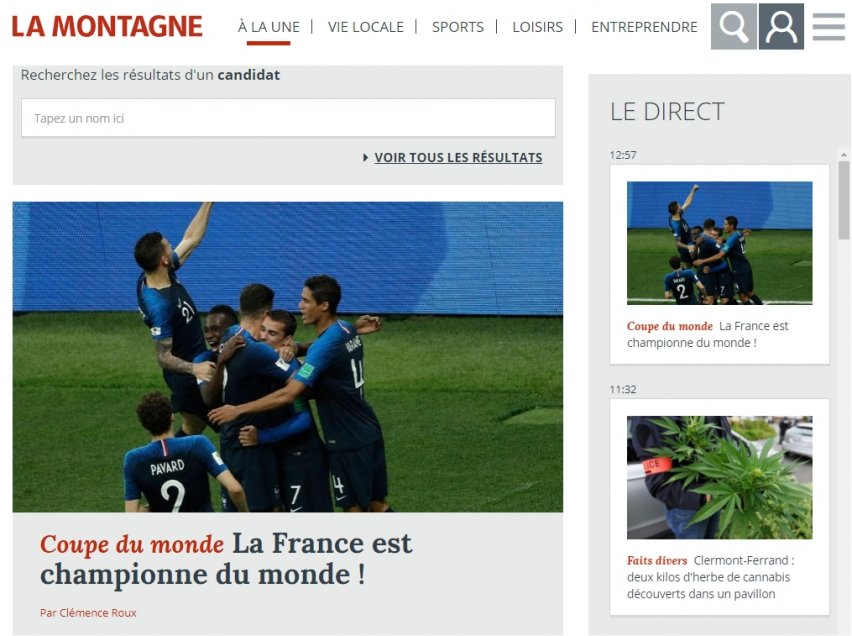Click the Le Direct scrollbar handle
Image resolution: width=852 pixels, height=636 pixels.
(x=843, y=200)
